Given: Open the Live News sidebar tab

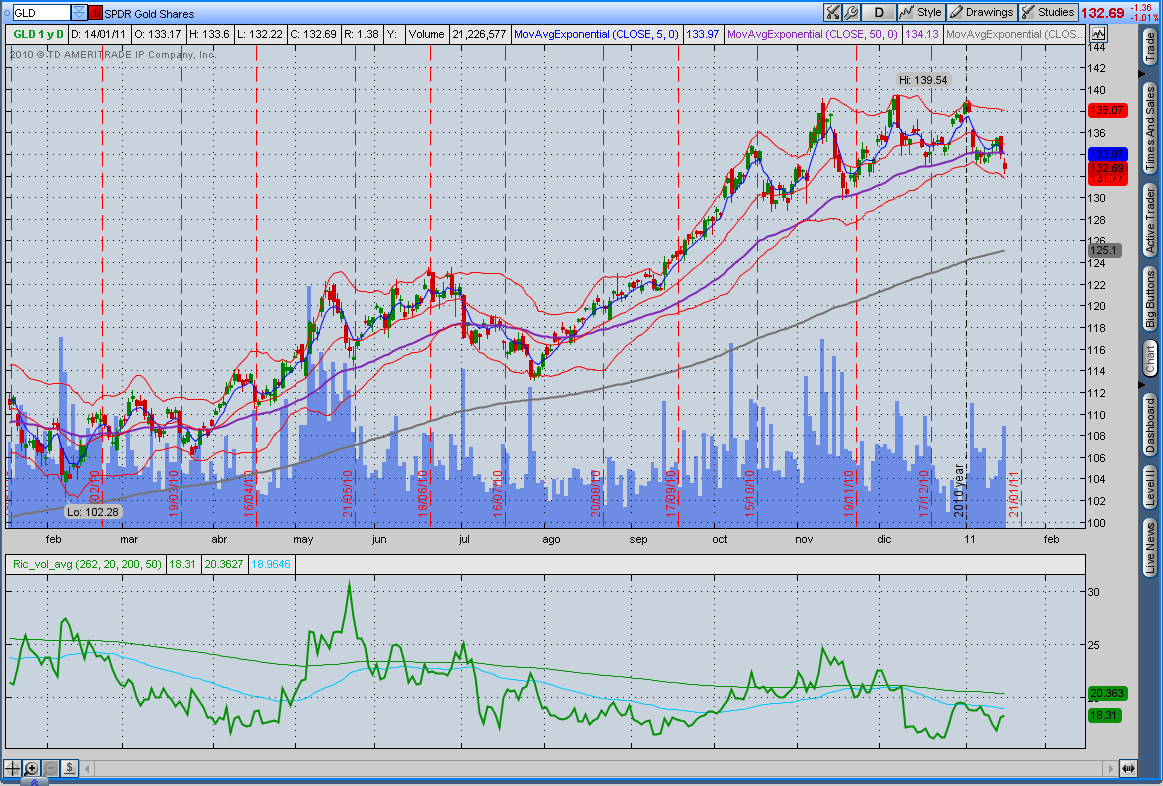Looking at the screenshot, I should coord(1150,548).
